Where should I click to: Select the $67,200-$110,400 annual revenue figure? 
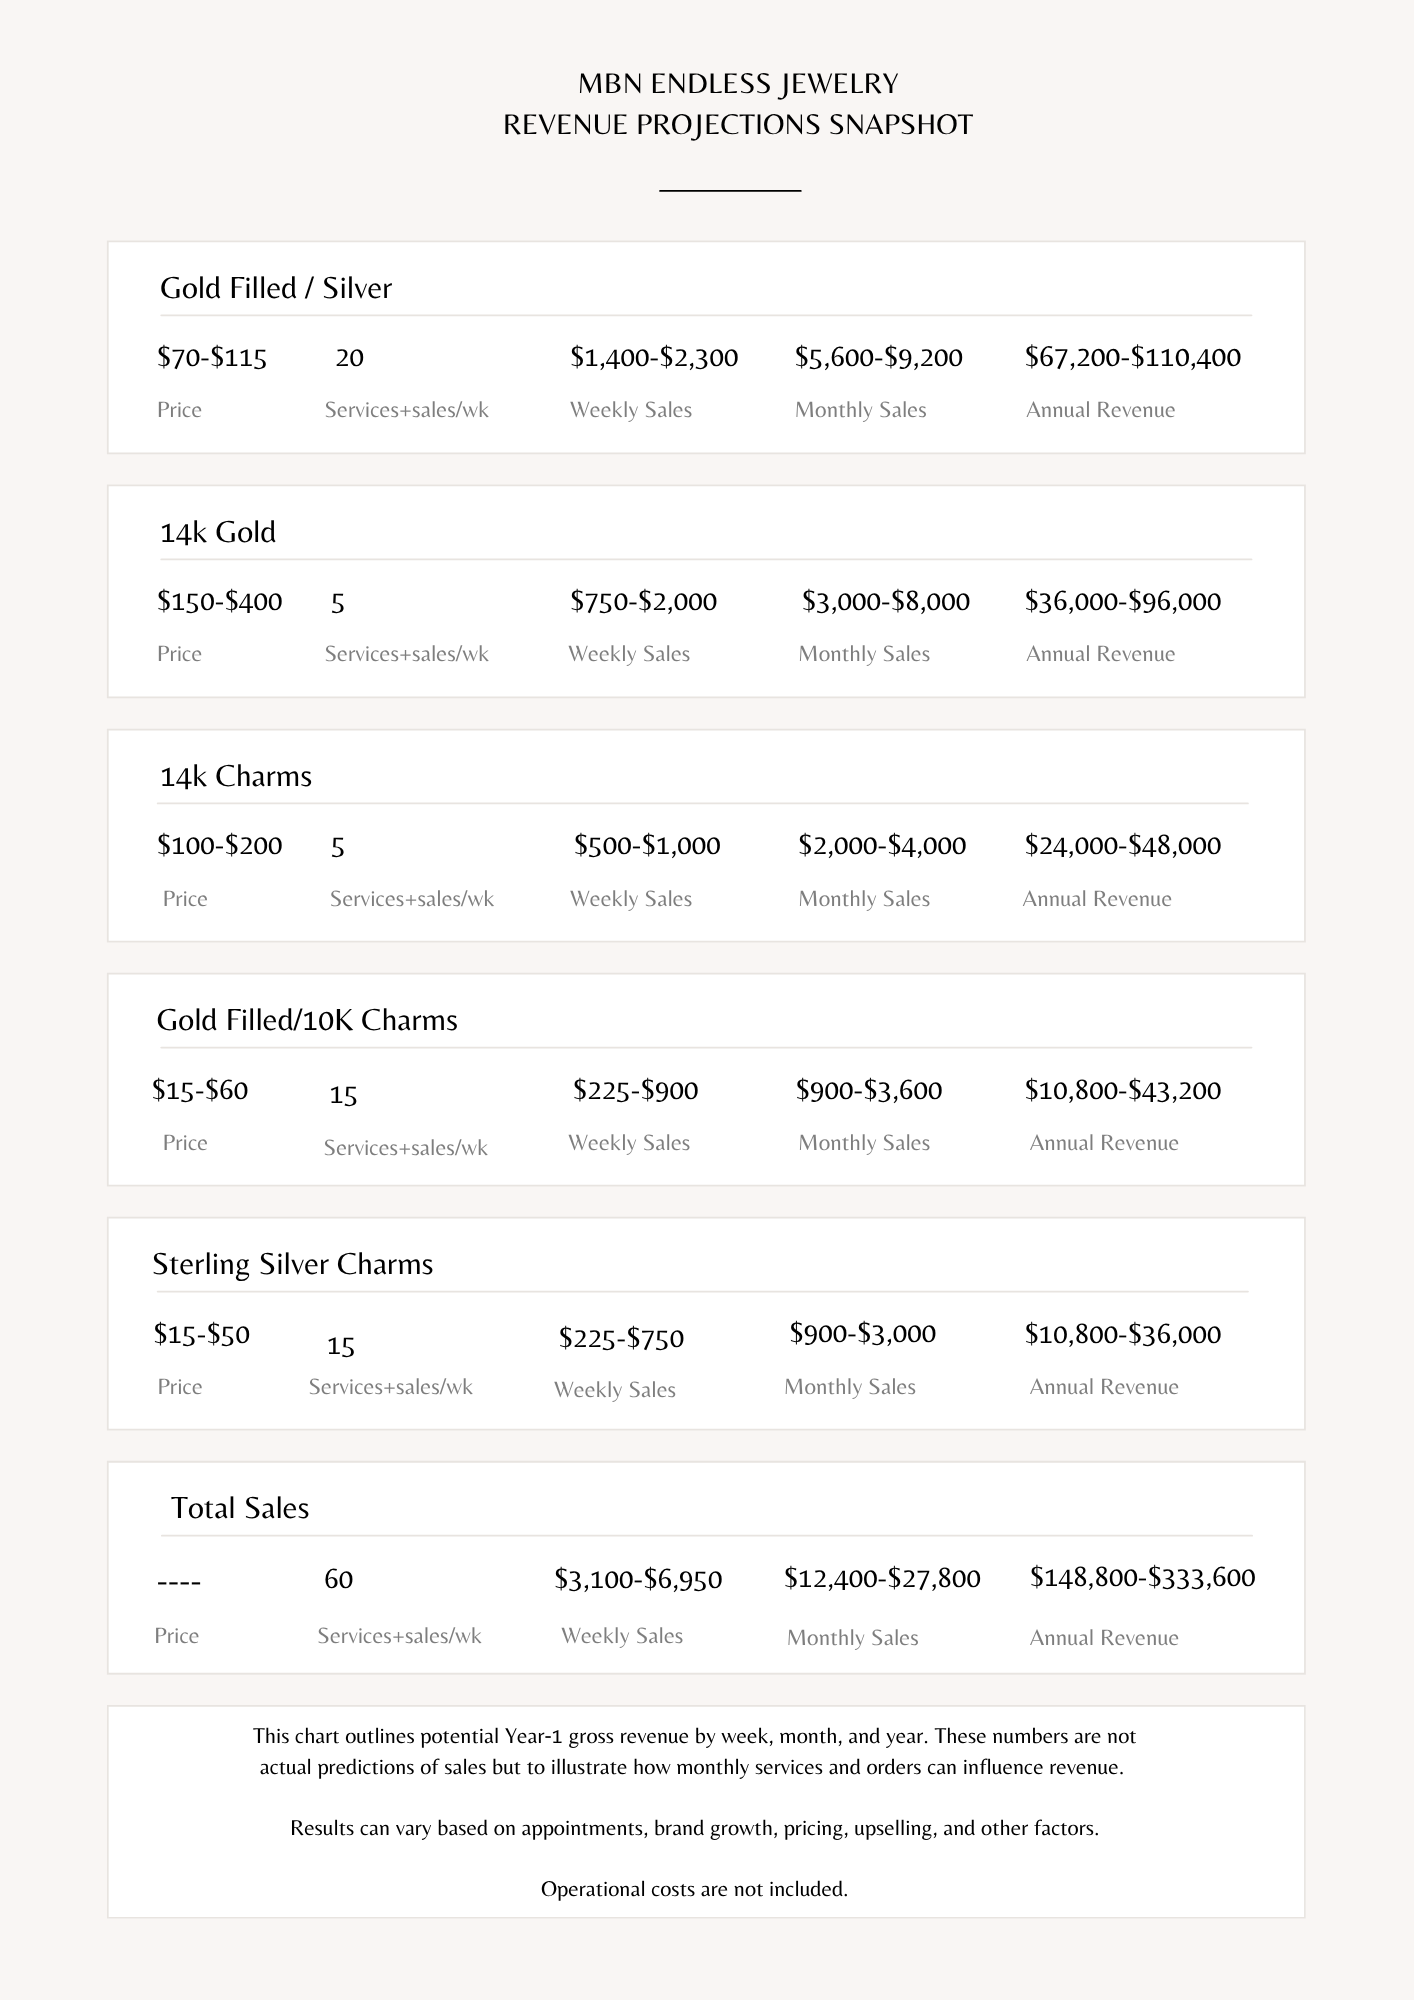pyautogui.click(x=1133, y=357)
